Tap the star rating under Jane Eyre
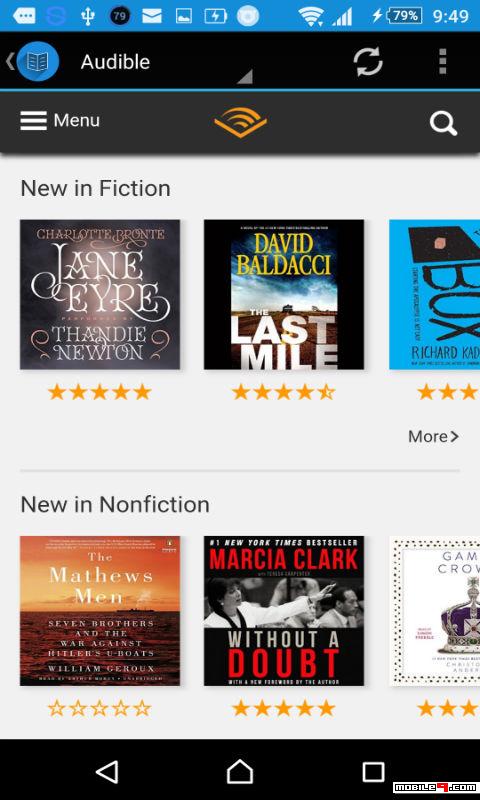 (x=99, y=392)
